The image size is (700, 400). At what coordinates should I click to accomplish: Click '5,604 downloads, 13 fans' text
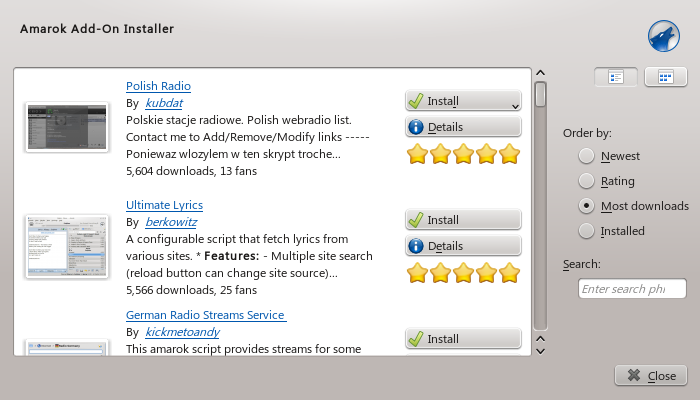coord(191,171)
